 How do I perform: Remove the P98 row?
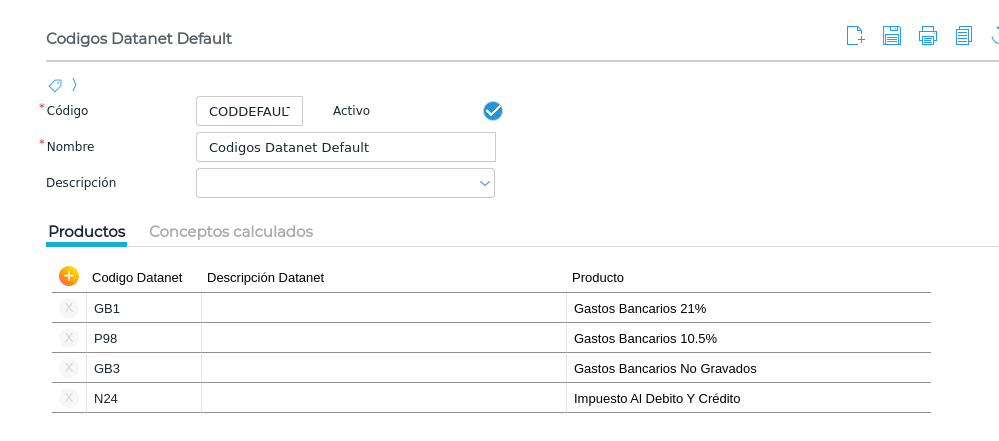(69, 338)
